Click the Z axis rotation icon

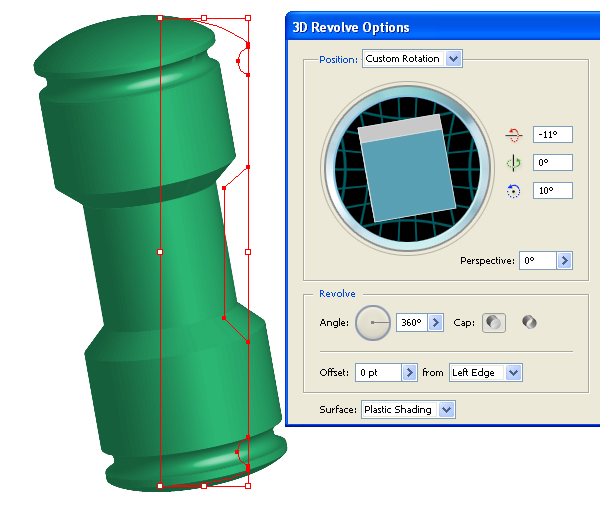(x=514, y=191)
